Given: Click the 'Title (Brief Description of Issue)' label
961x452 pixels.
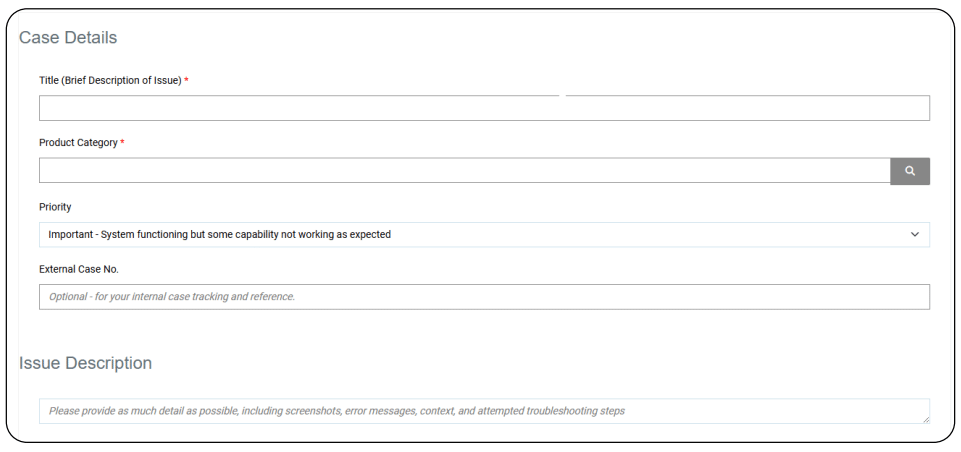Looking at the screenshot, I should [110, 80].
